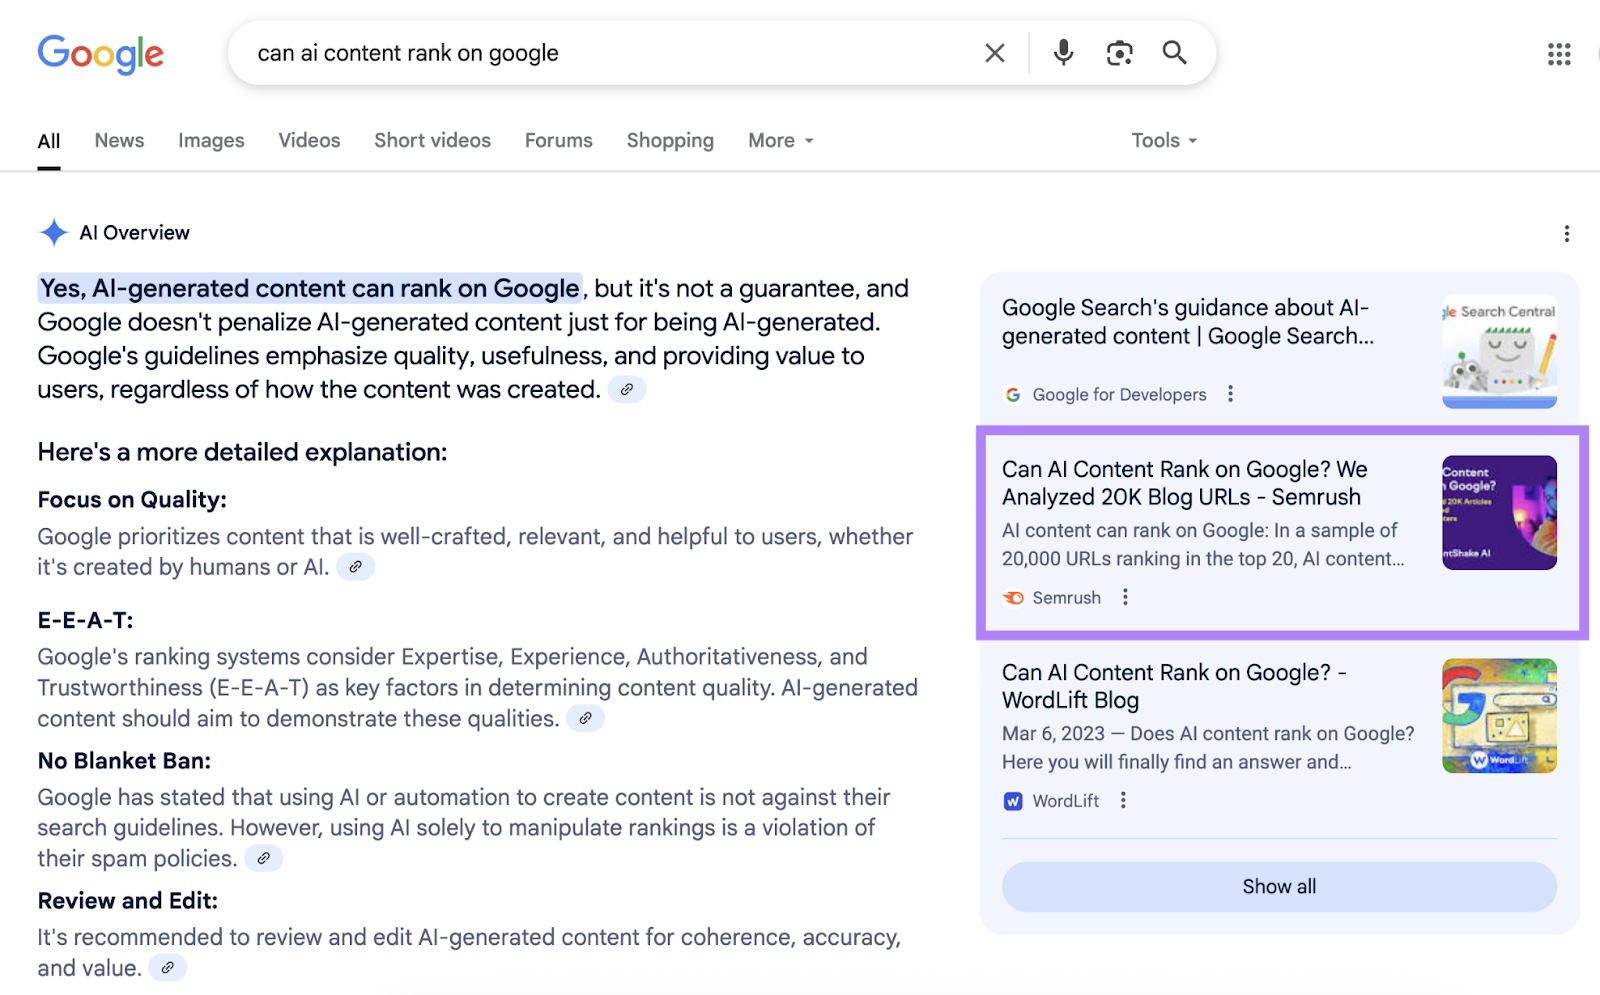Click the citation link after E-E-A-T paragraph
The height and width of the screenshot is (995, 1600).
click(x=586, y=718)
